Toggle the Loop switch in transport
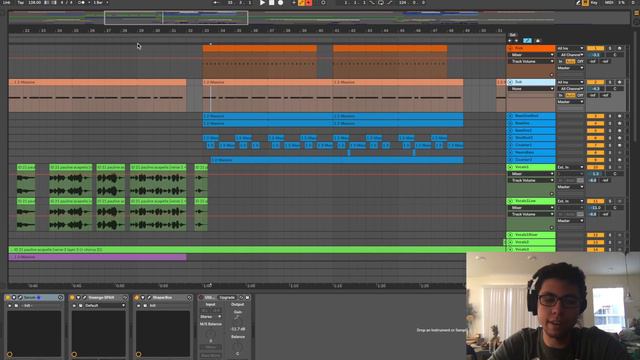Image resolution: width=640 pixels, height=360 pixels. [380, 2]
